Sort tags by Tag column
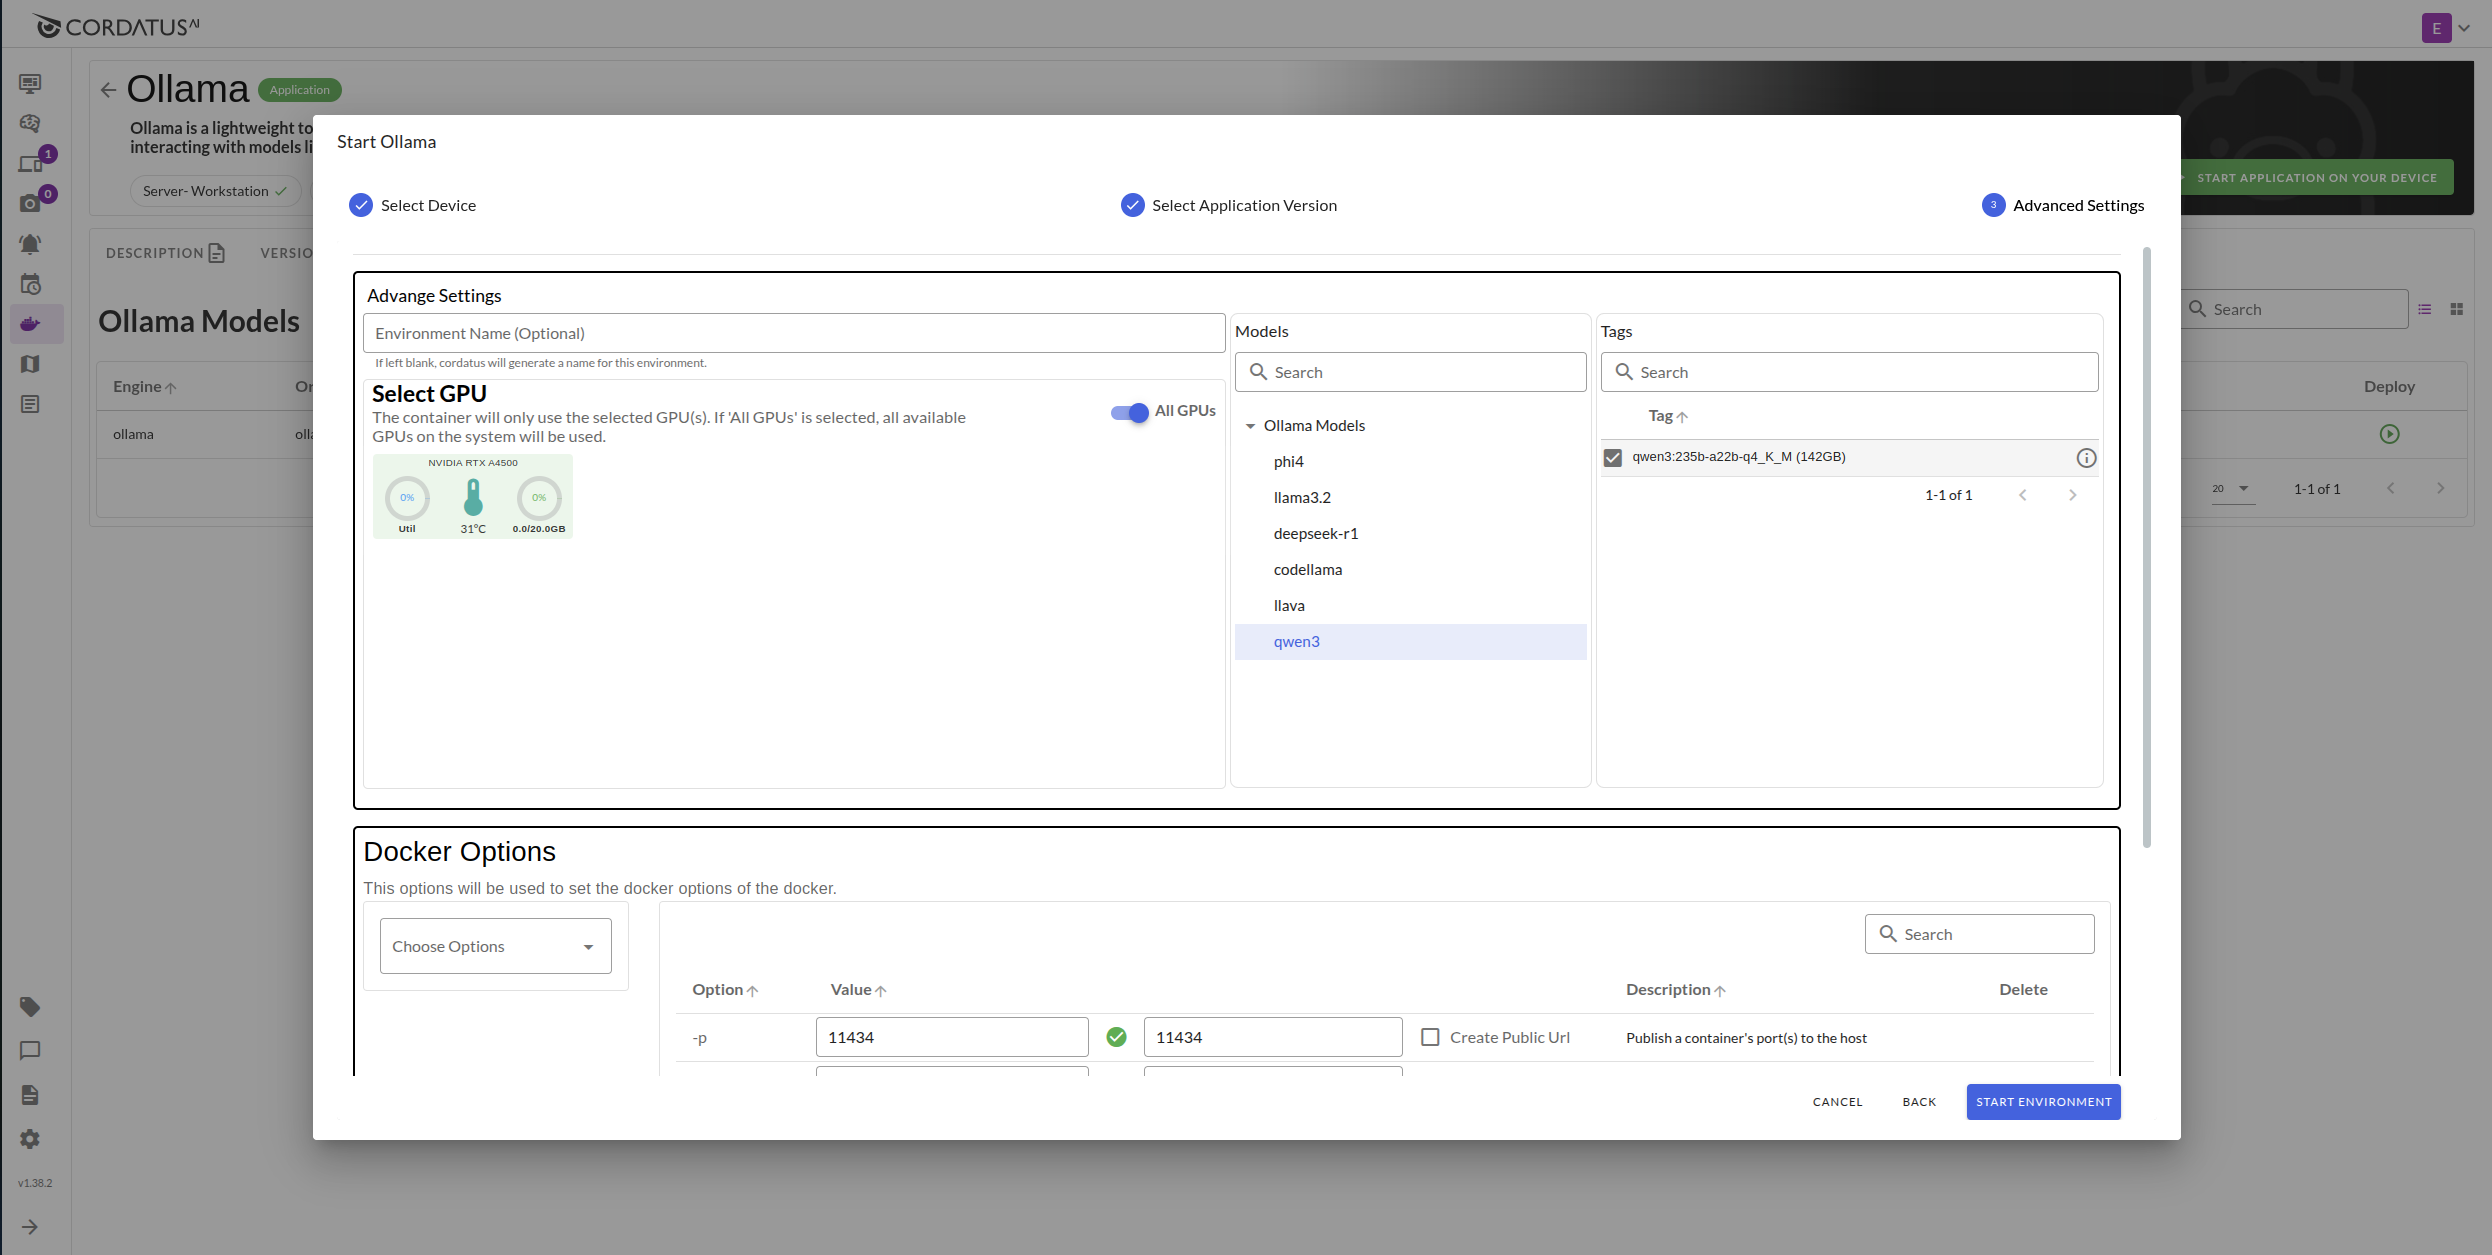This screenshot has width=2492, height=1255. pyautogui.click(x=1667, y=416)
